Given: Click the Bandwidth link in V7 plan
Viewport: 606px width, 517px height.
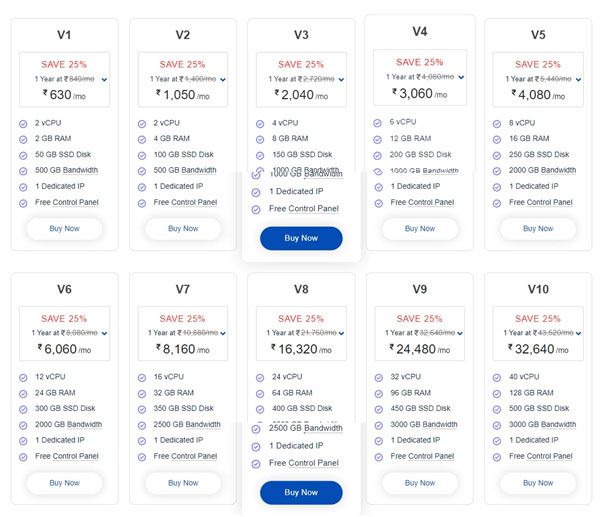Looking at the screenshot, I should (x=200, y=425).
